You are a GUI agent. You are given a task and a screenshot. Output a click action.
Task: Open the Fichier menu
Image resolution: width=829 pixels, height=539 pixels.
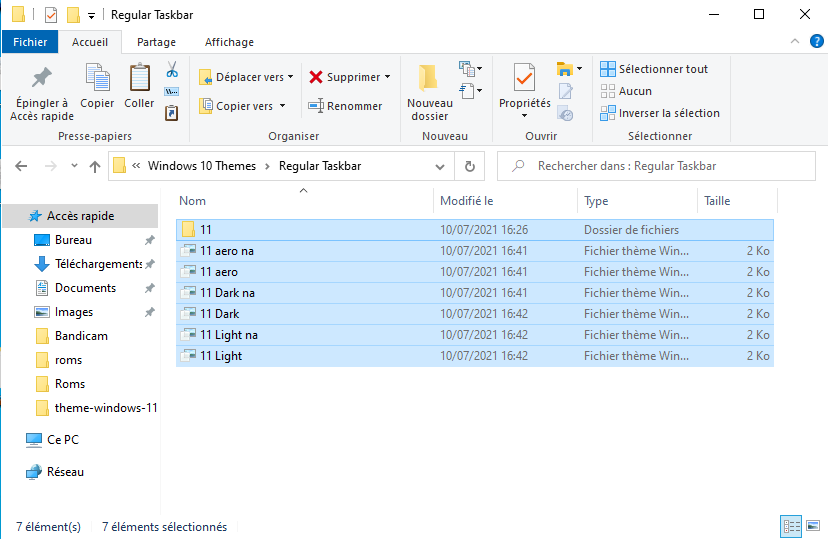pyautogui.click(x=30, y=42)
